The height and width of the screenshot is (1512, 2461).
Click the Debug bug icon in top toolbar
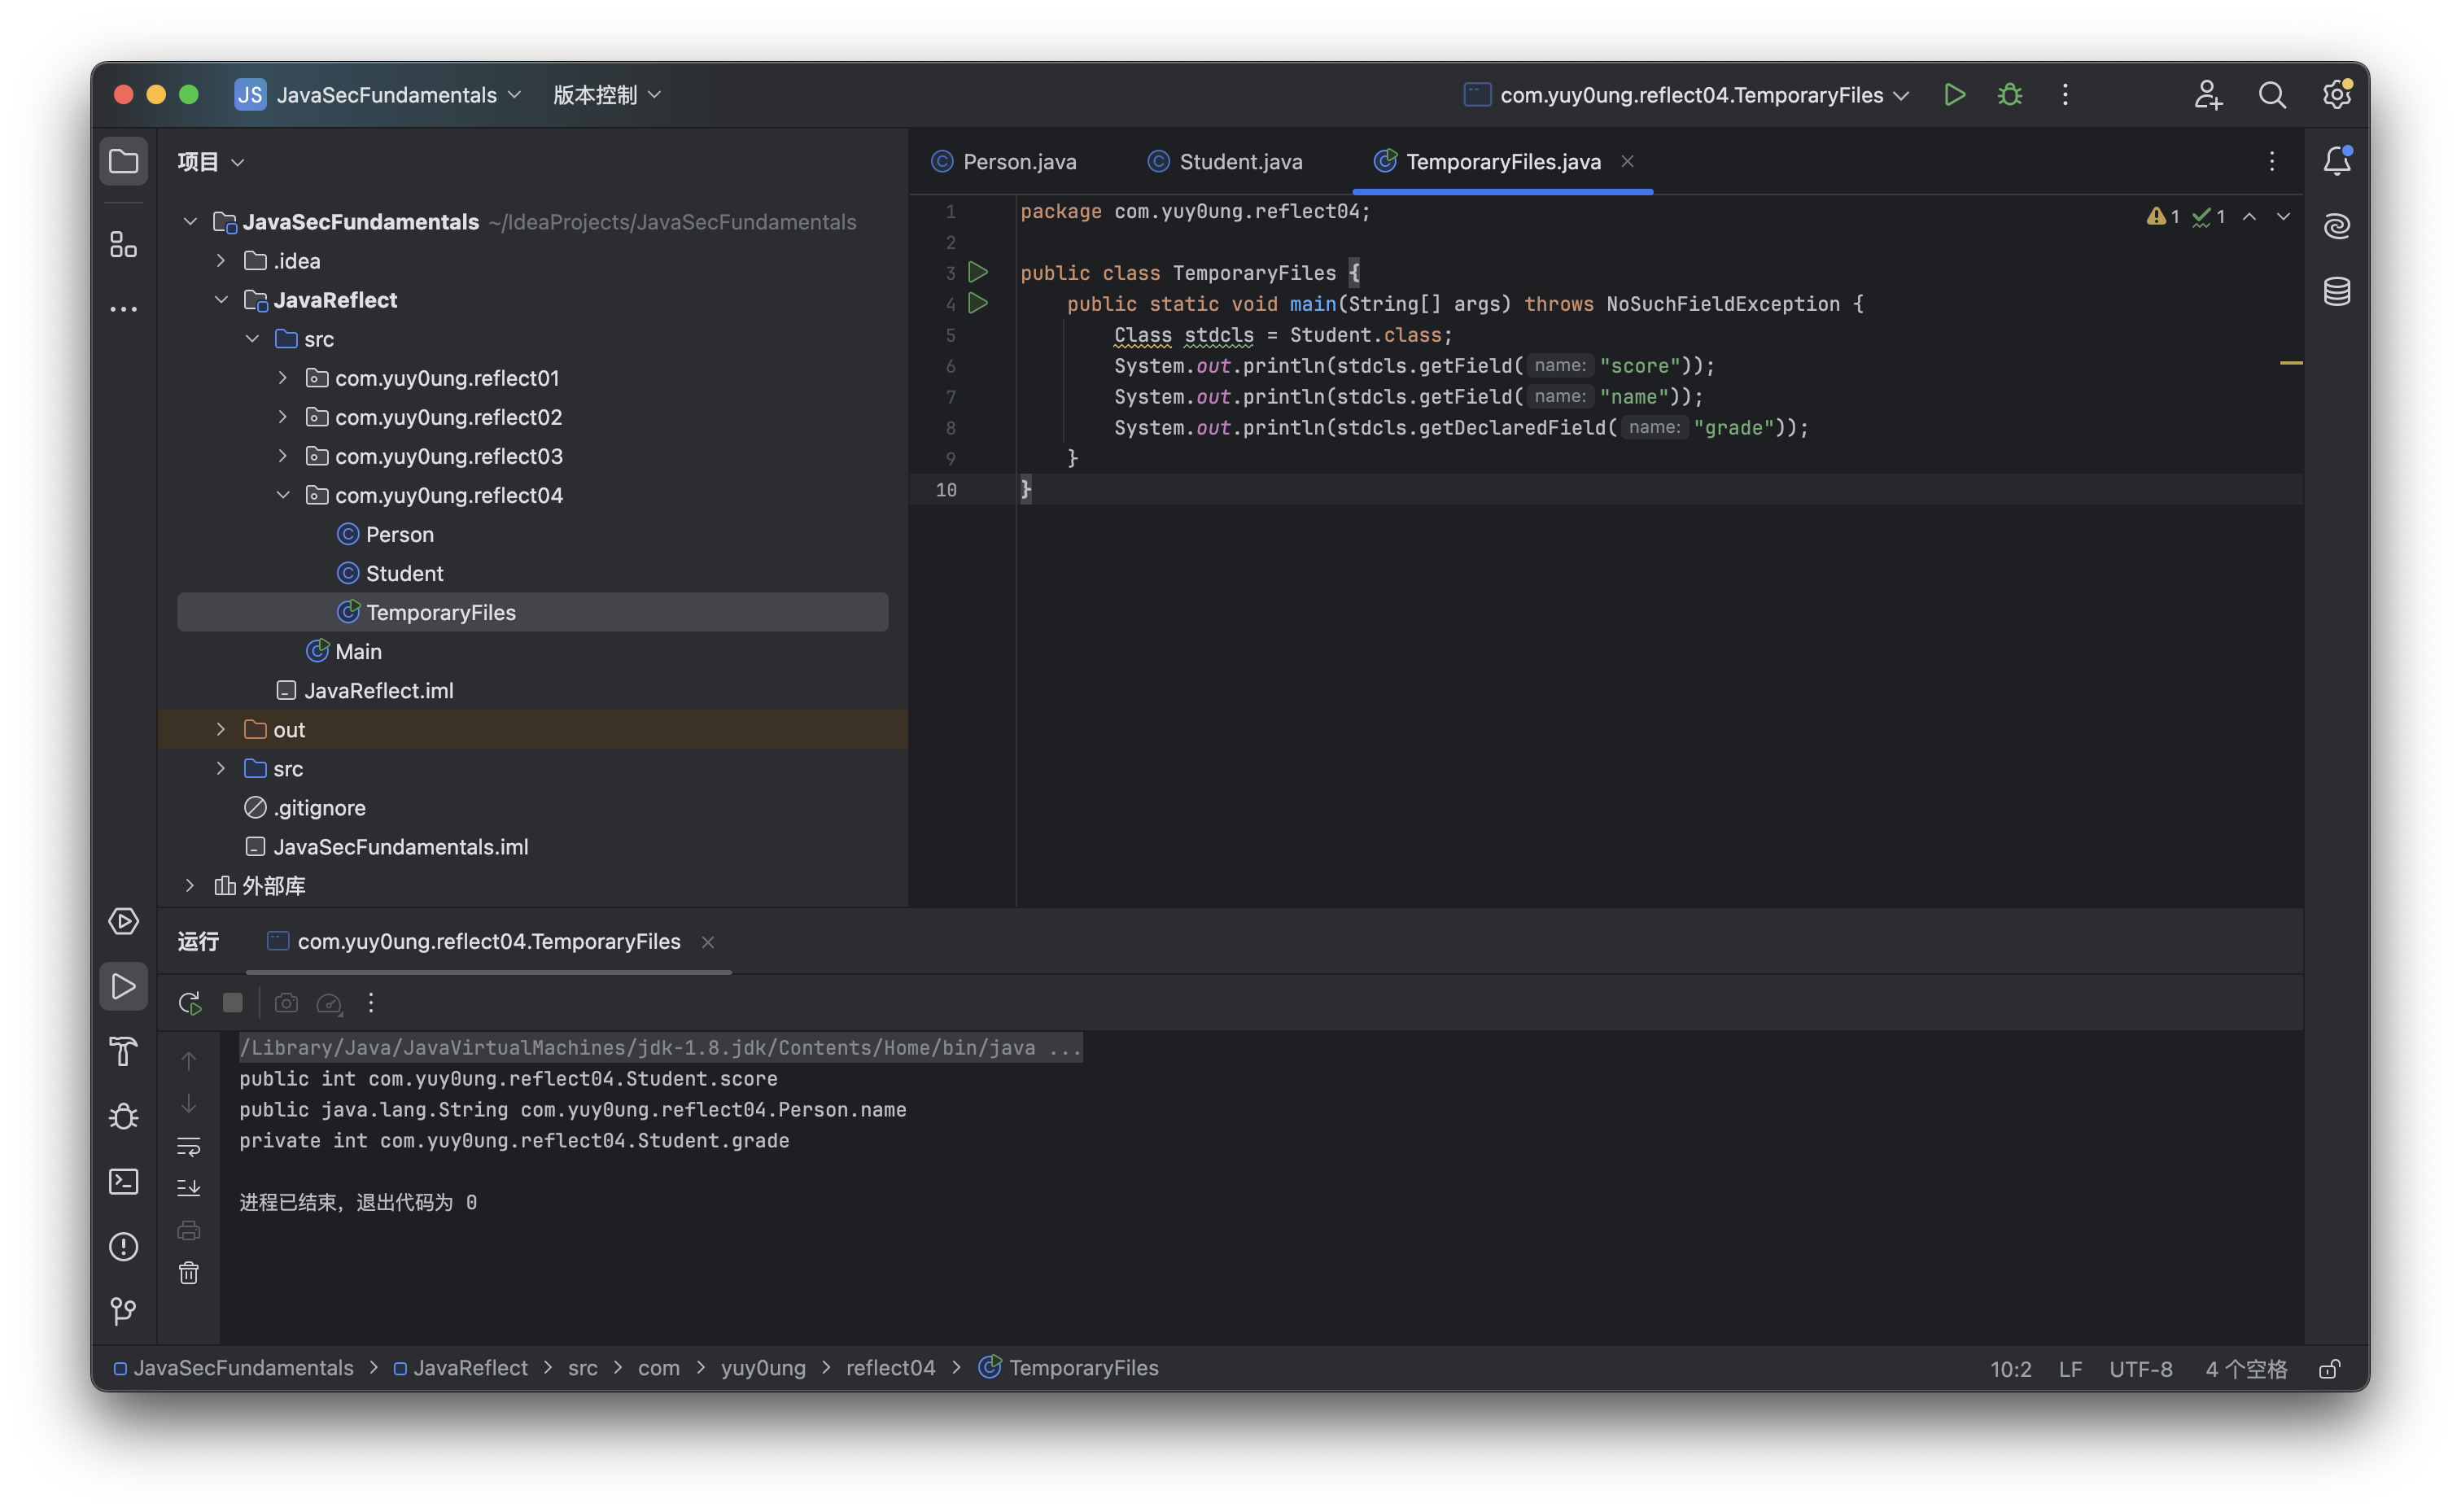[x=2009, y=95]
